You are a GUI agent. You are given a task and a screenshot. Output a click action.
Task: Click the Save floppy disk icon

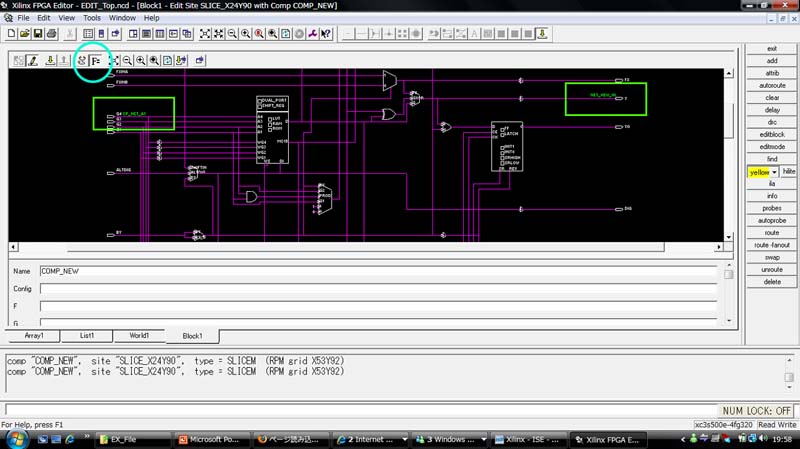point(38,34)
